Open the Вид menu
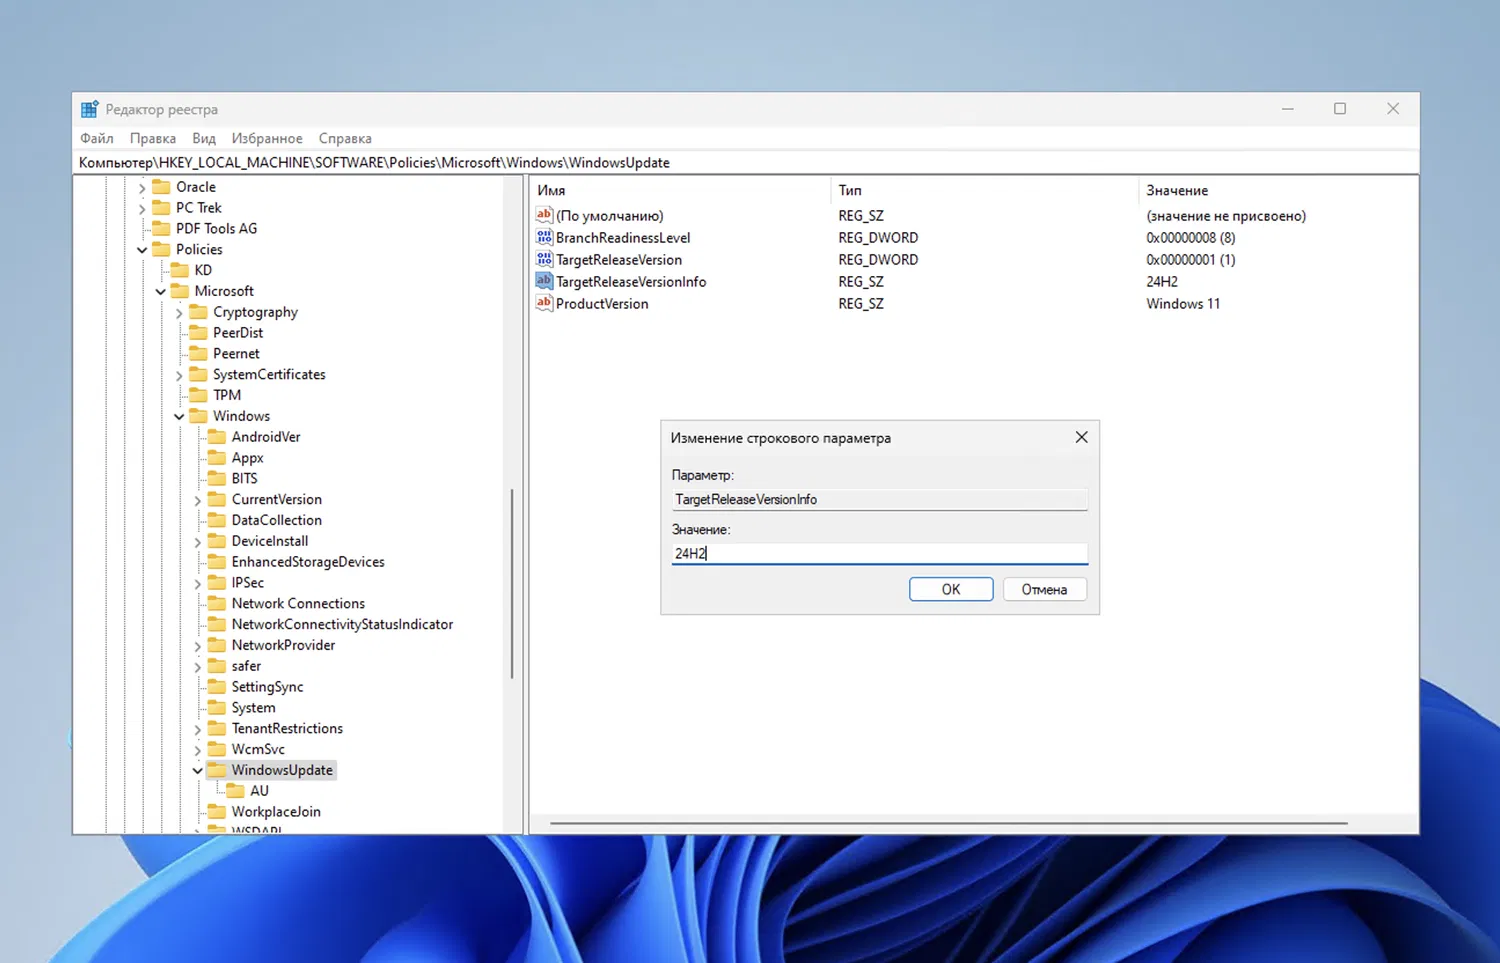1500x963 pixels. 204,138
